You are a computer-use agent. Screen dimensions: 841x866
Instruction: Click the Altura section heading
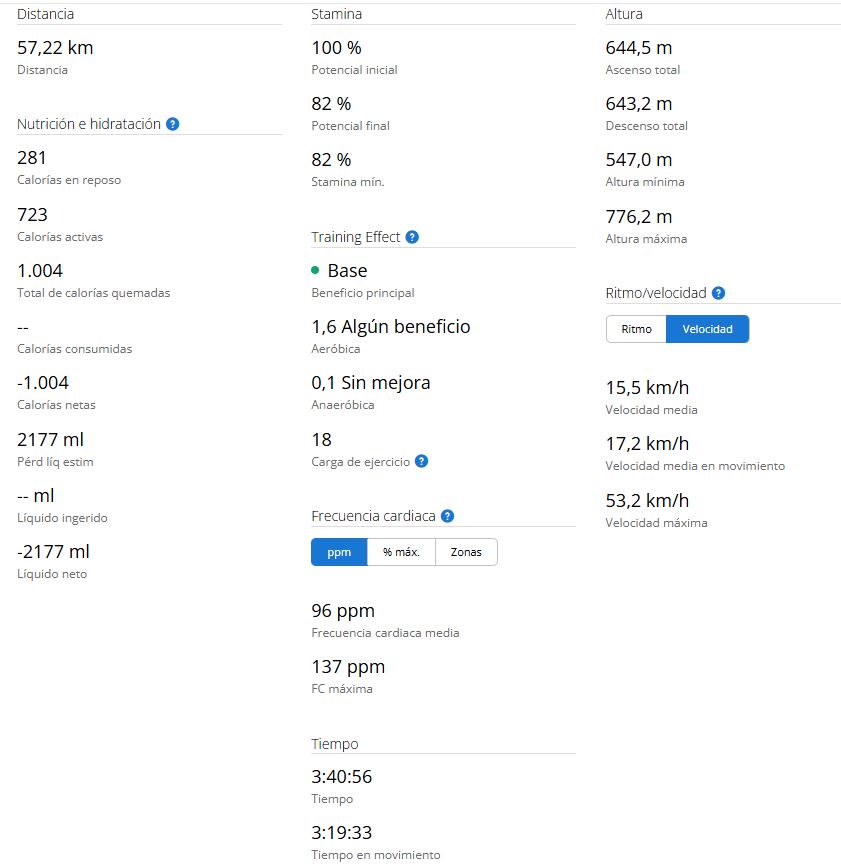(x=624, y=14)
